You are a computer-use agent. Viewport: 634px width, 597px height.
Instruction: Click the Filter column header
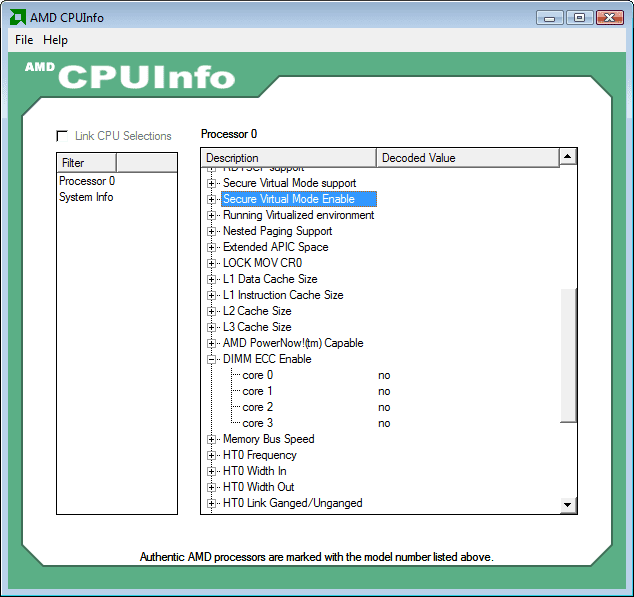click(x=87, y=163)
